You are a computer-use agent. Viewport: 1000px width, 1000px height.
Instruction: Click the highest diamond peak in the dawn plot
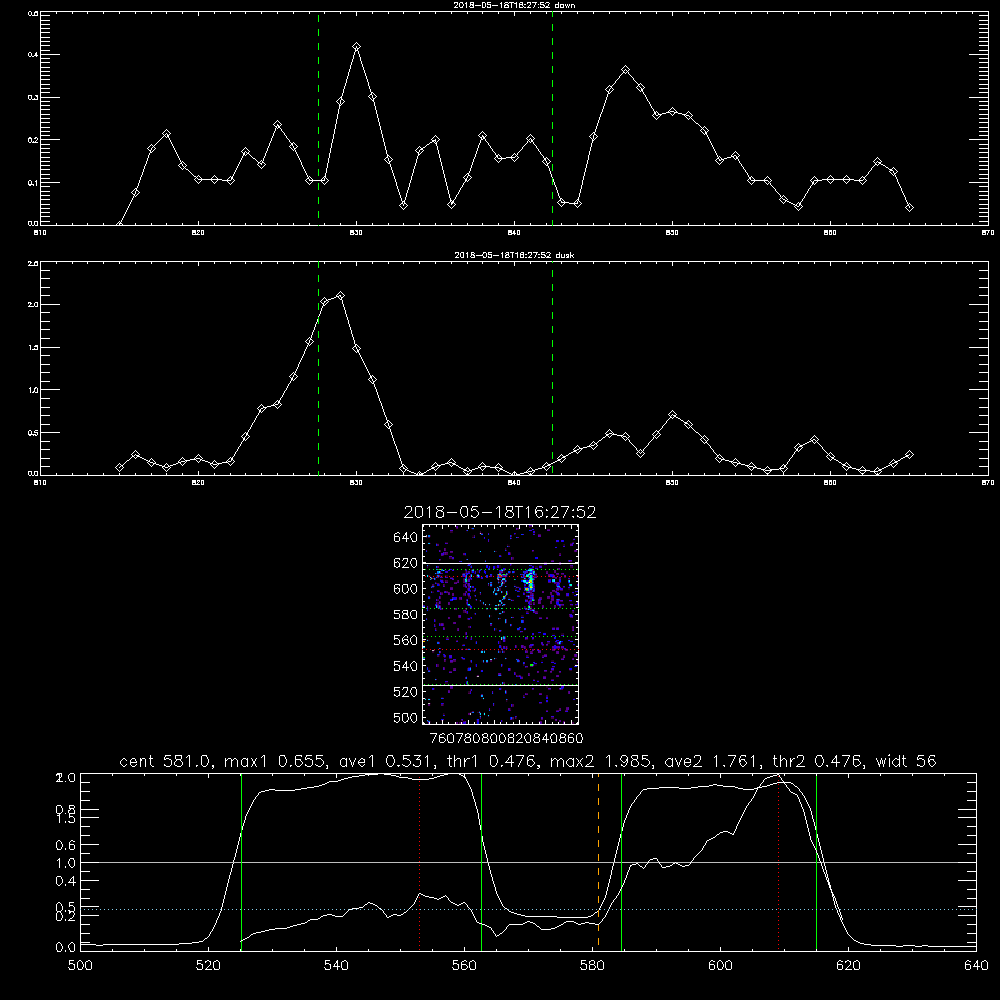357,47
